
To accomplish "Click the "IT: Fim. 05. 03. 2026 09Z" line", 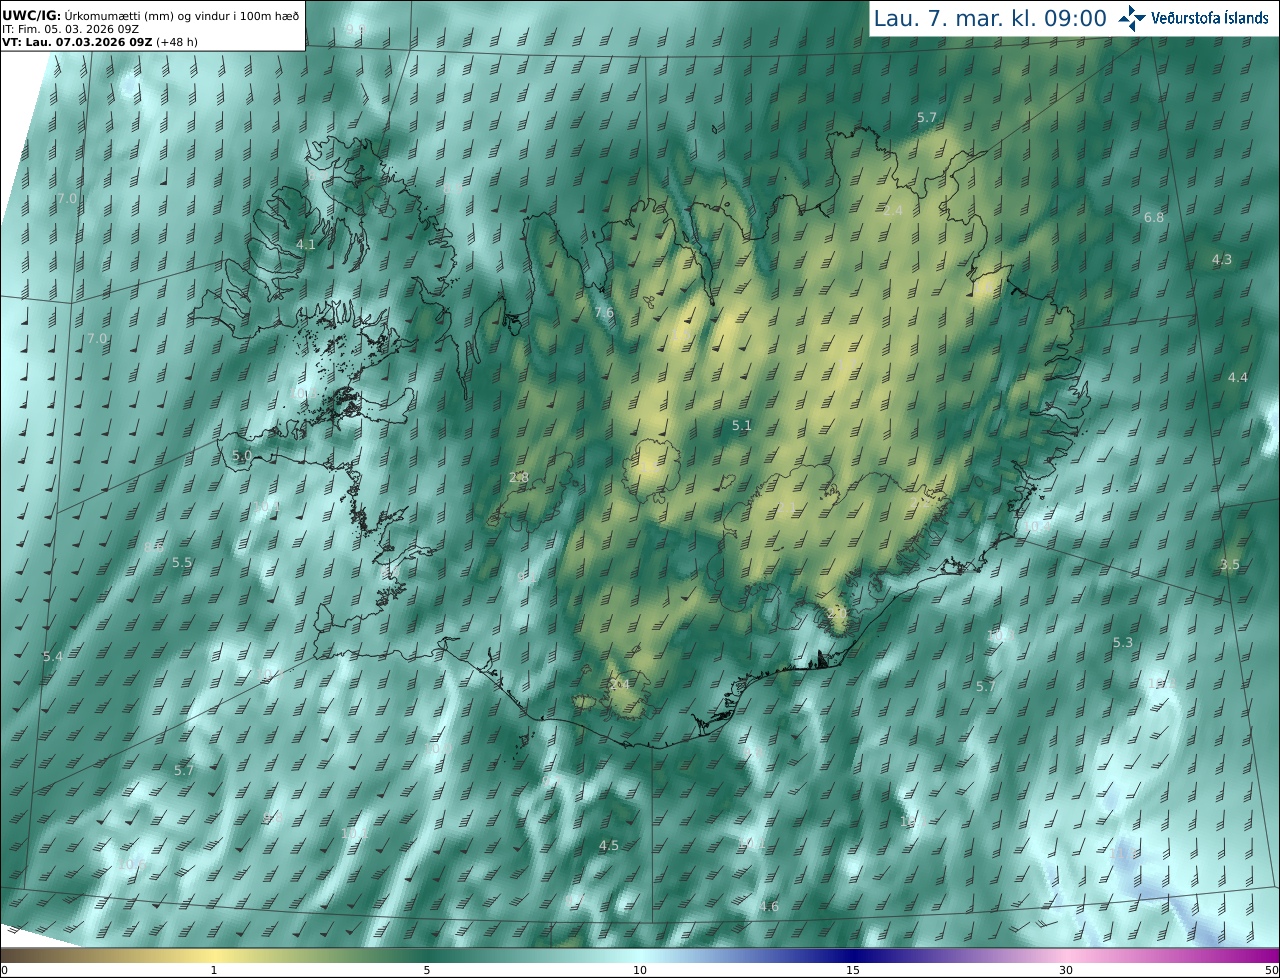I will 70,29.
